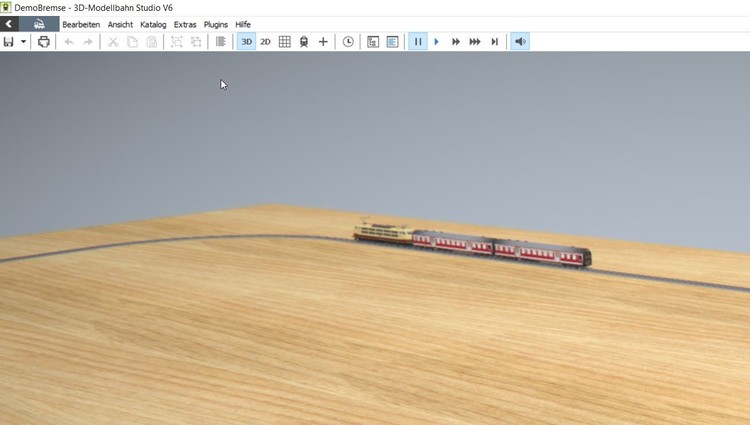Pause the simulation
The height and width of the screenshot is (425, 750).
point(418,42)
